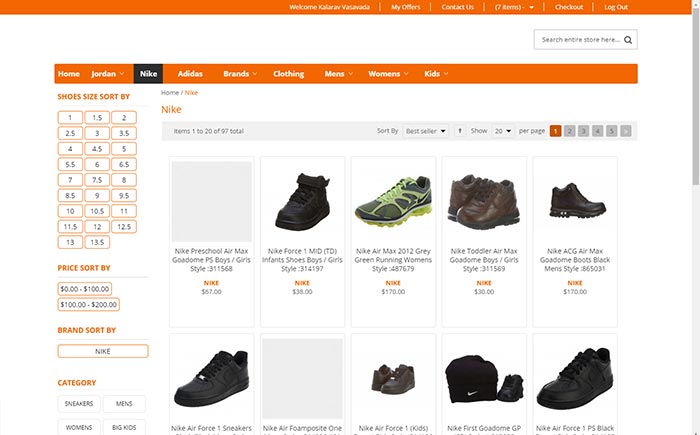Filter by shoe size 9
This screenshot has height=435, width=700.
click(x=97, y=196)
